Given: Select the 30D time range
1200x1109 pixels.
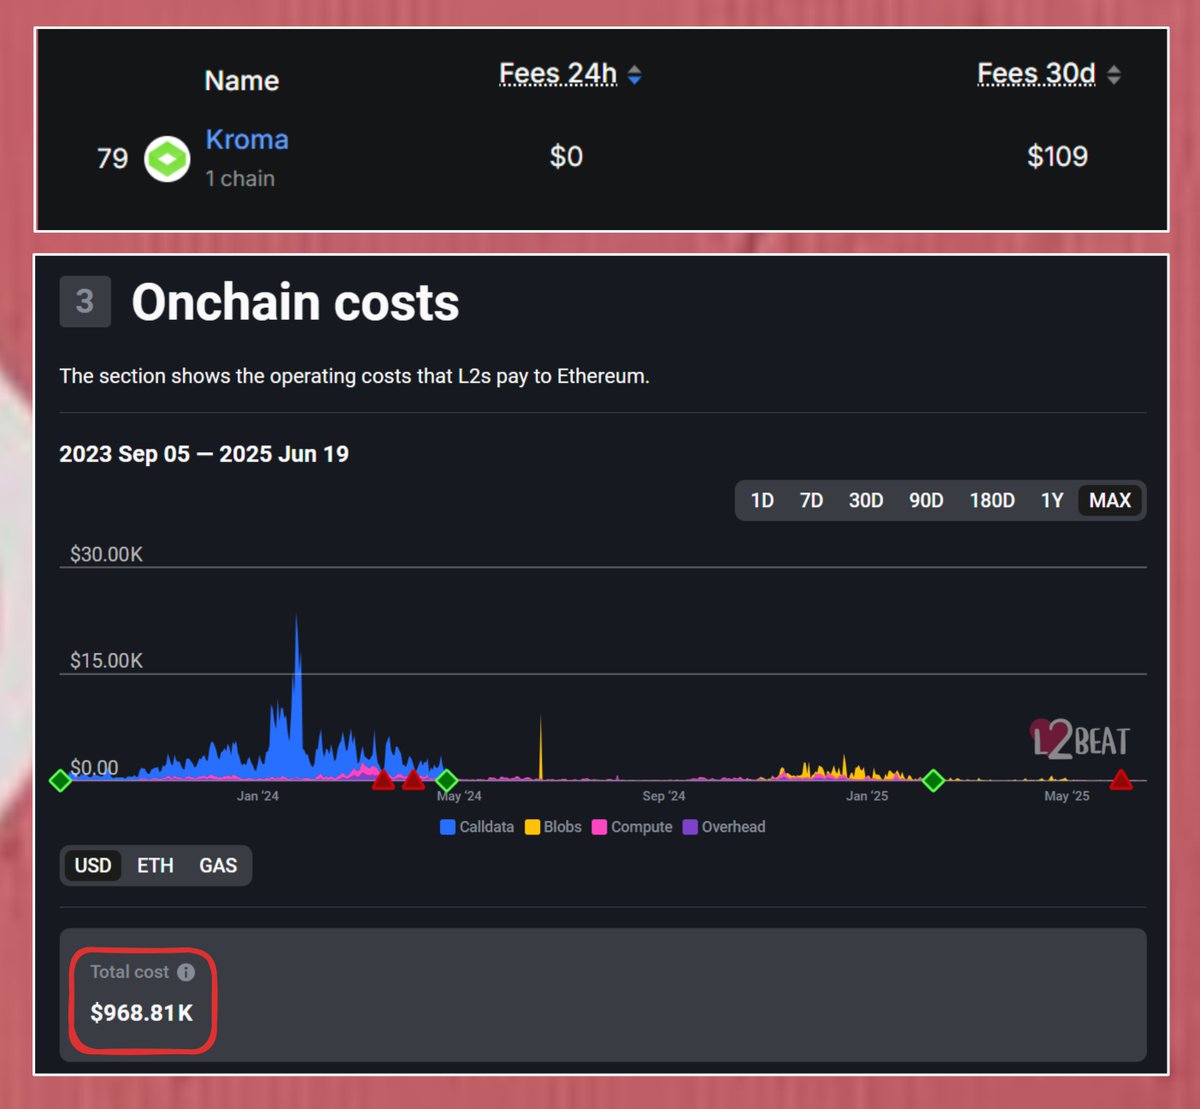Looking at the screenshot, I should coord(866,500).
